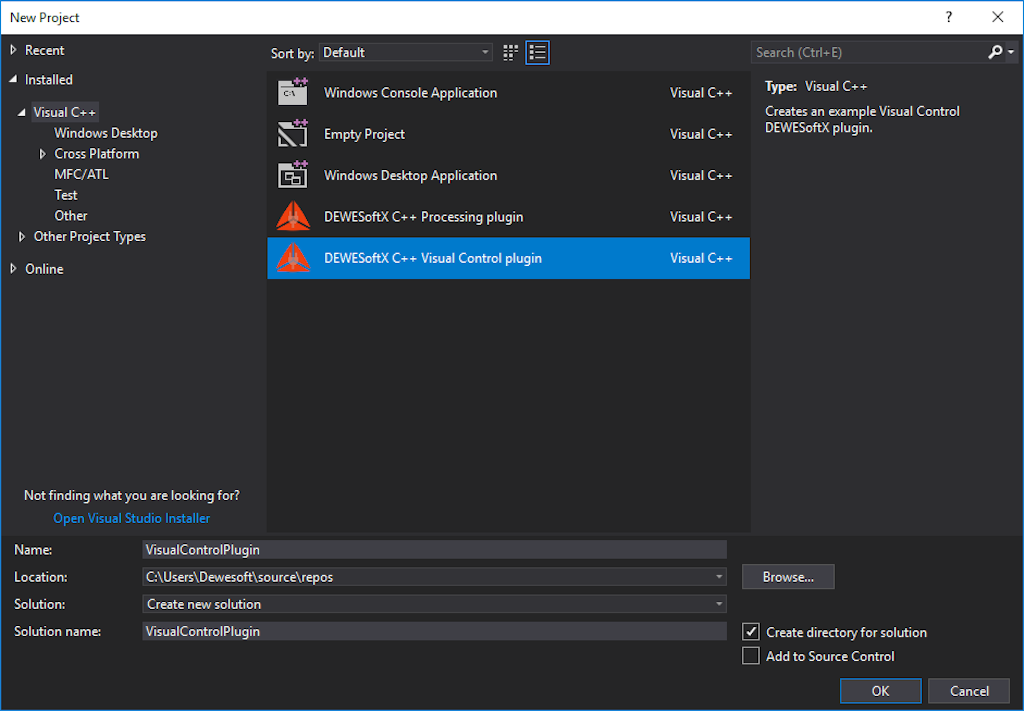Select the Test category
The image size is (1024, 711).
point(66,195)
